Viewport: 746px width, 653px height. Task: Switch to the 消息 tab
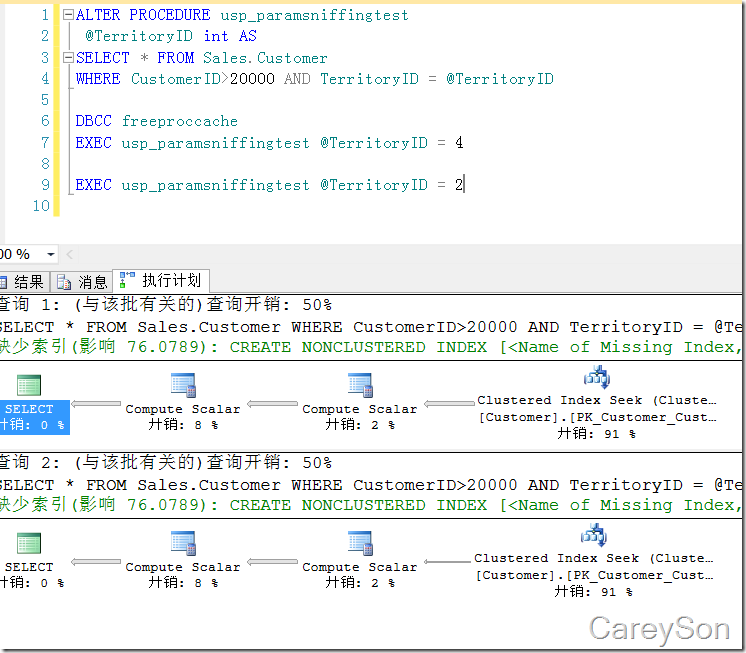pos(82,282)
